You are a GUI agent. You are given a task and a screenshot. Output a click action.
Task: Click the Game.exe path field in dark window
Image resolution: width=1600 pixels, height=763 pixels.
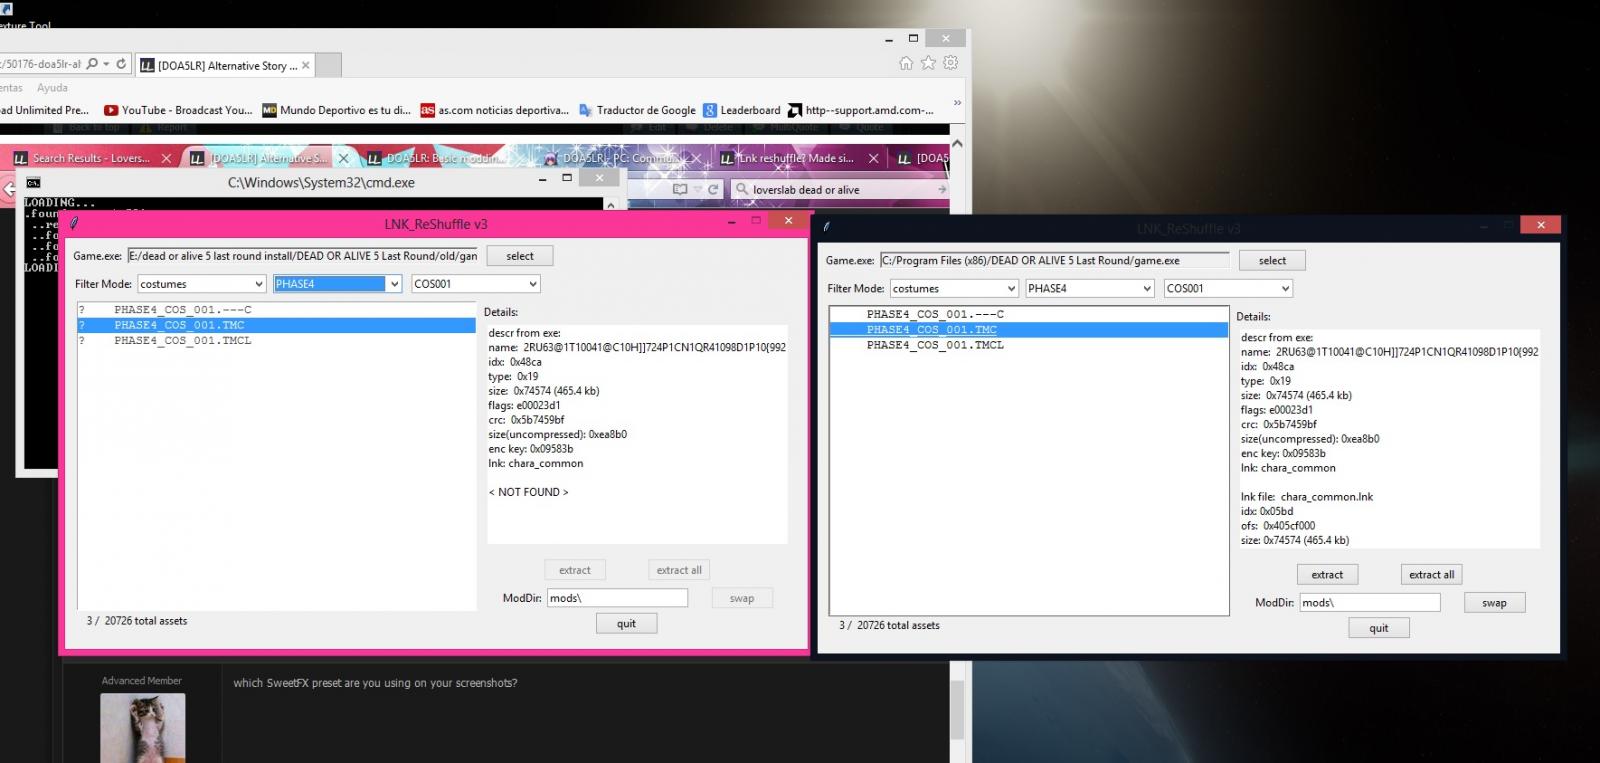(x=1055, y=260)
